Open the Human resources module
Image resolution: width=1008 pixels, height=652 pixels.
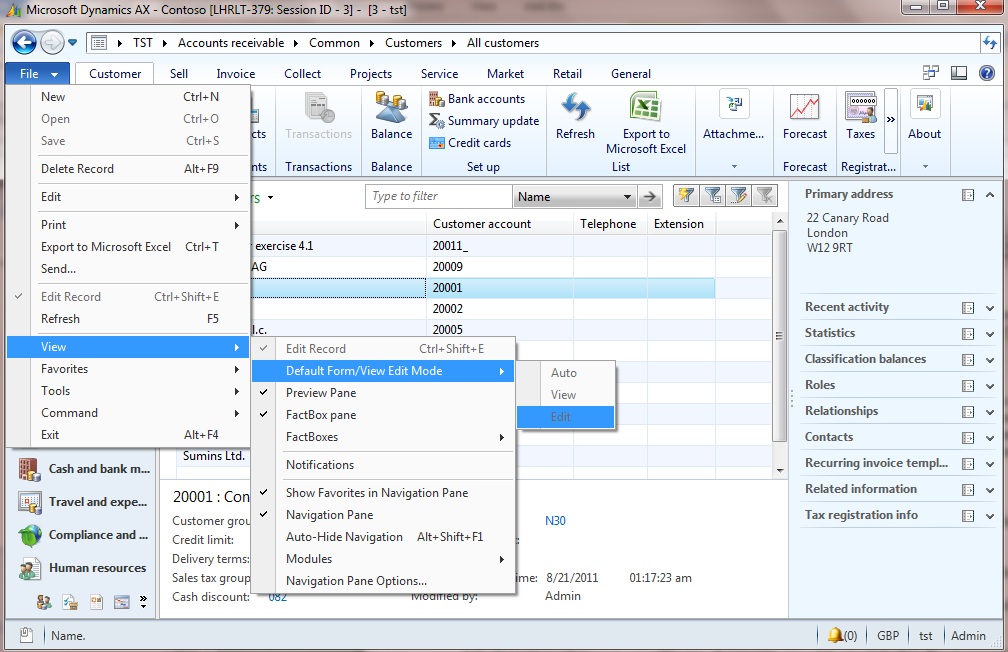click(82, 568)
